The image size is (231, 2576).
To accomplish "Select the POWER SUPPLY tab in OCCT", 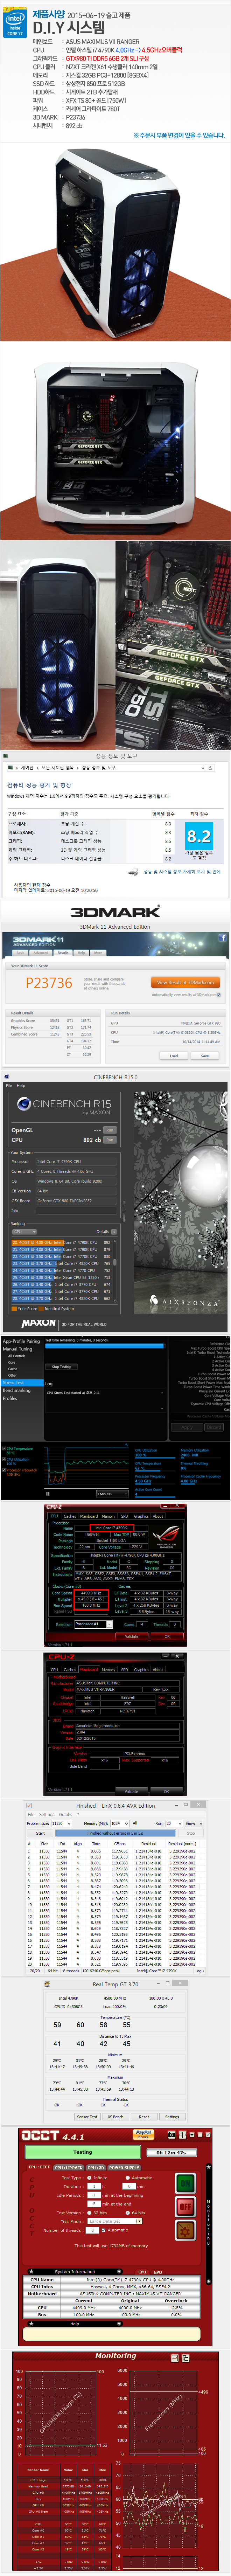I will coord(124,2168).
